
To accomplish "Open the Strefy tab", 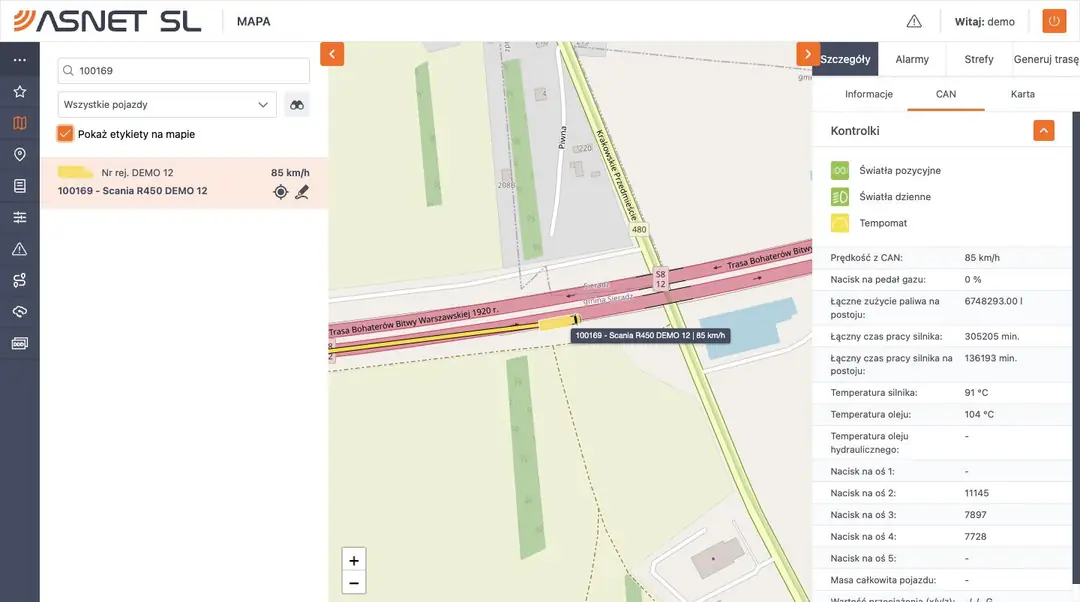I will (979, 59).
